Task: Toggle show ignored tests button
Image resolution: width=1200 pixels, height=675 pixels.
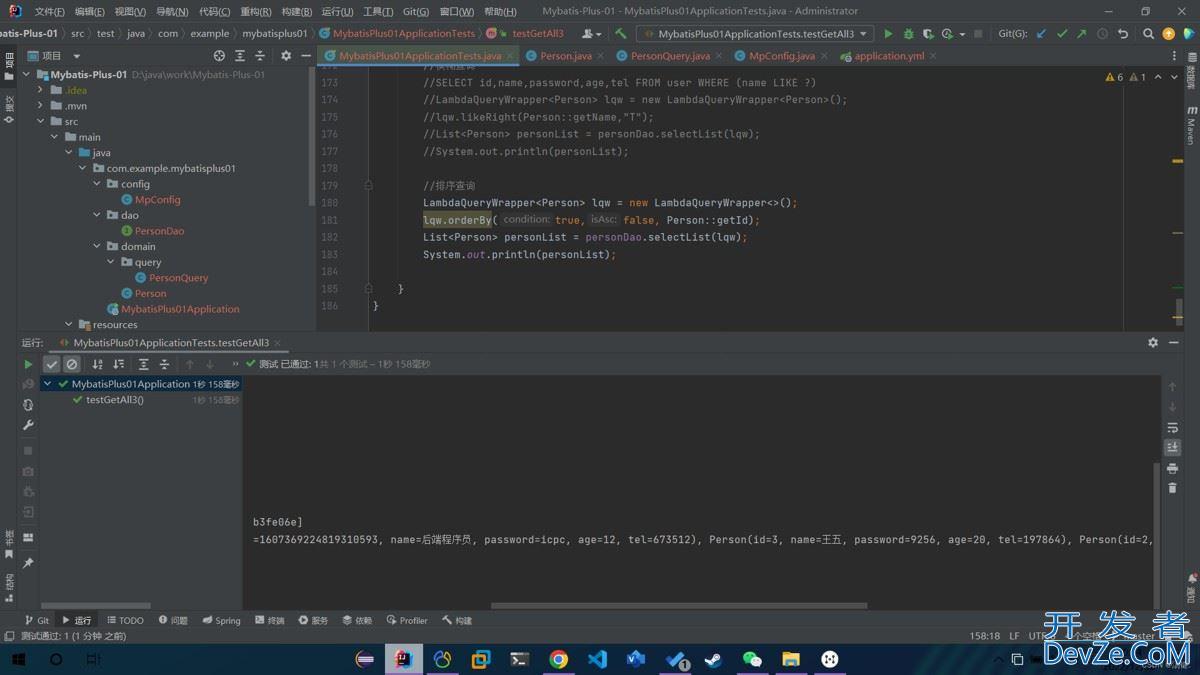Action: [72, 364]
